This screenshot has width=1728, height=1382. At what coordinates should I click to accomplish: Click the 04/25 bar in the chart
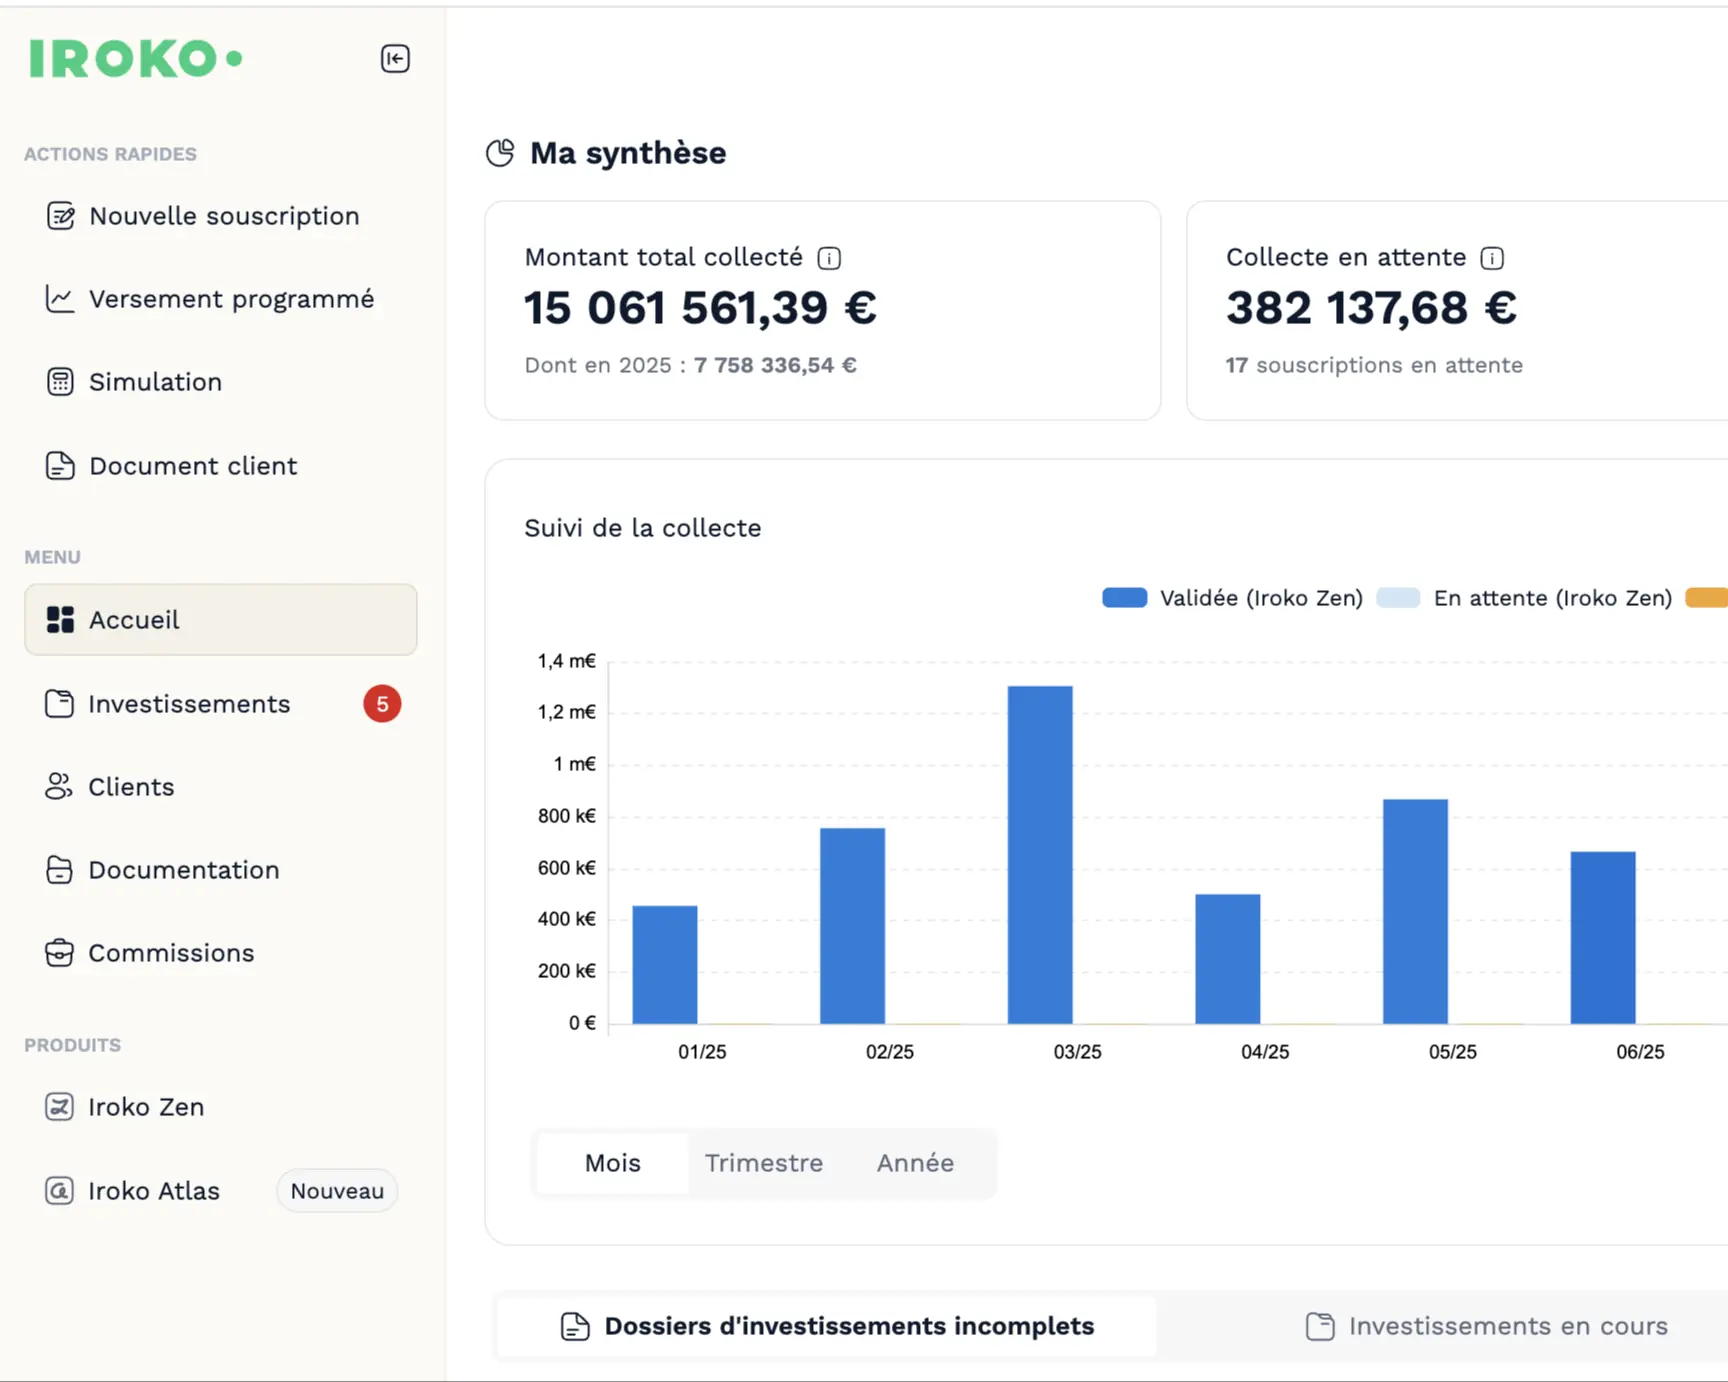tap(1228, 959)
